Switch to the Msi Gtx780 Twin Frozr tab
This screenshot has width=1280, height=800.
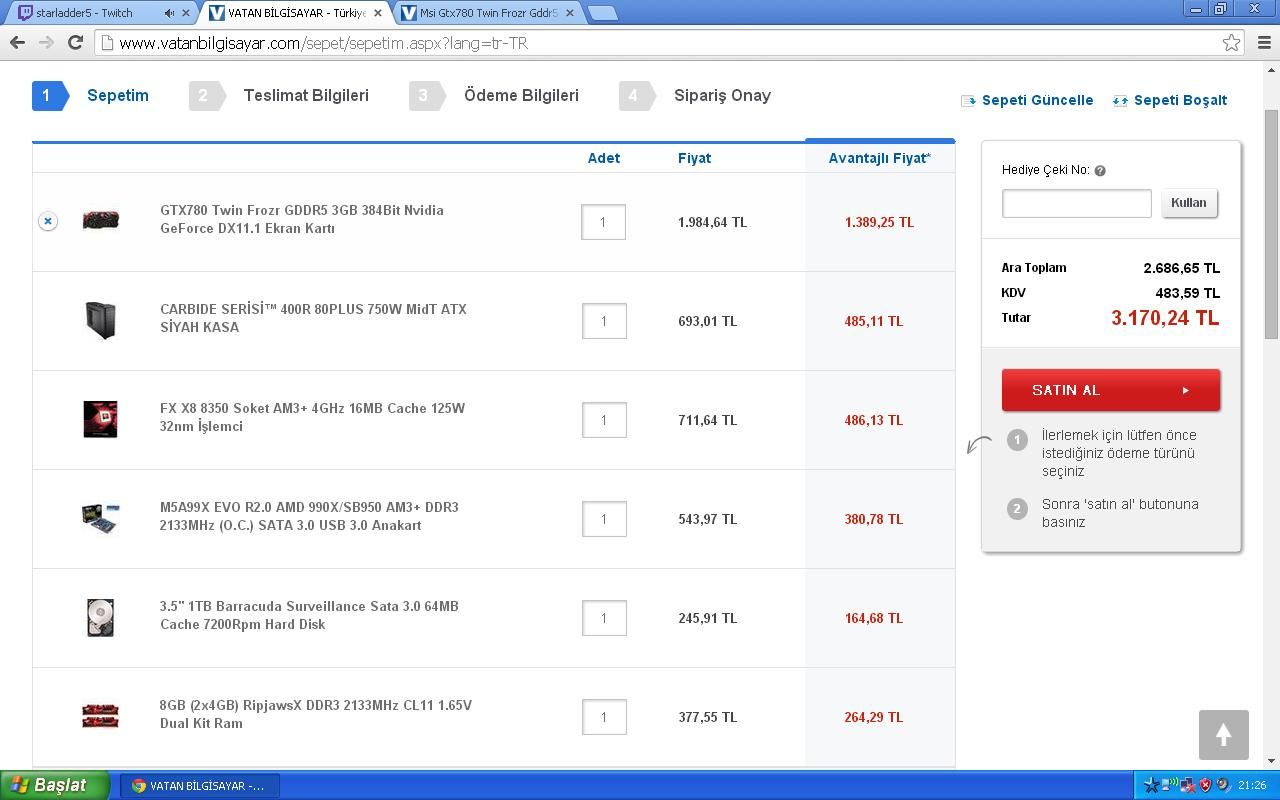488,13
